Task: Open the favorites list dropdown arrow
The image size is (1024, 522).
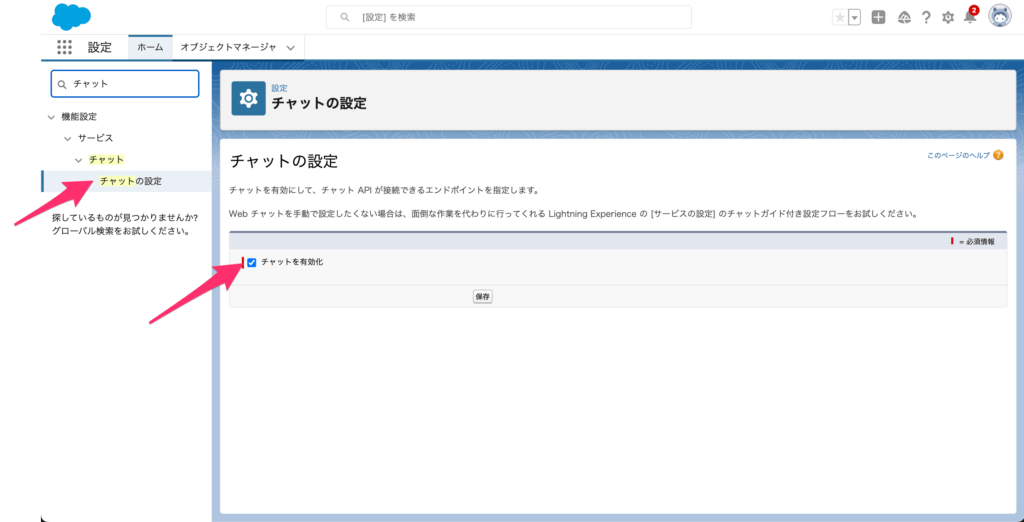Action: click(854, 18)
